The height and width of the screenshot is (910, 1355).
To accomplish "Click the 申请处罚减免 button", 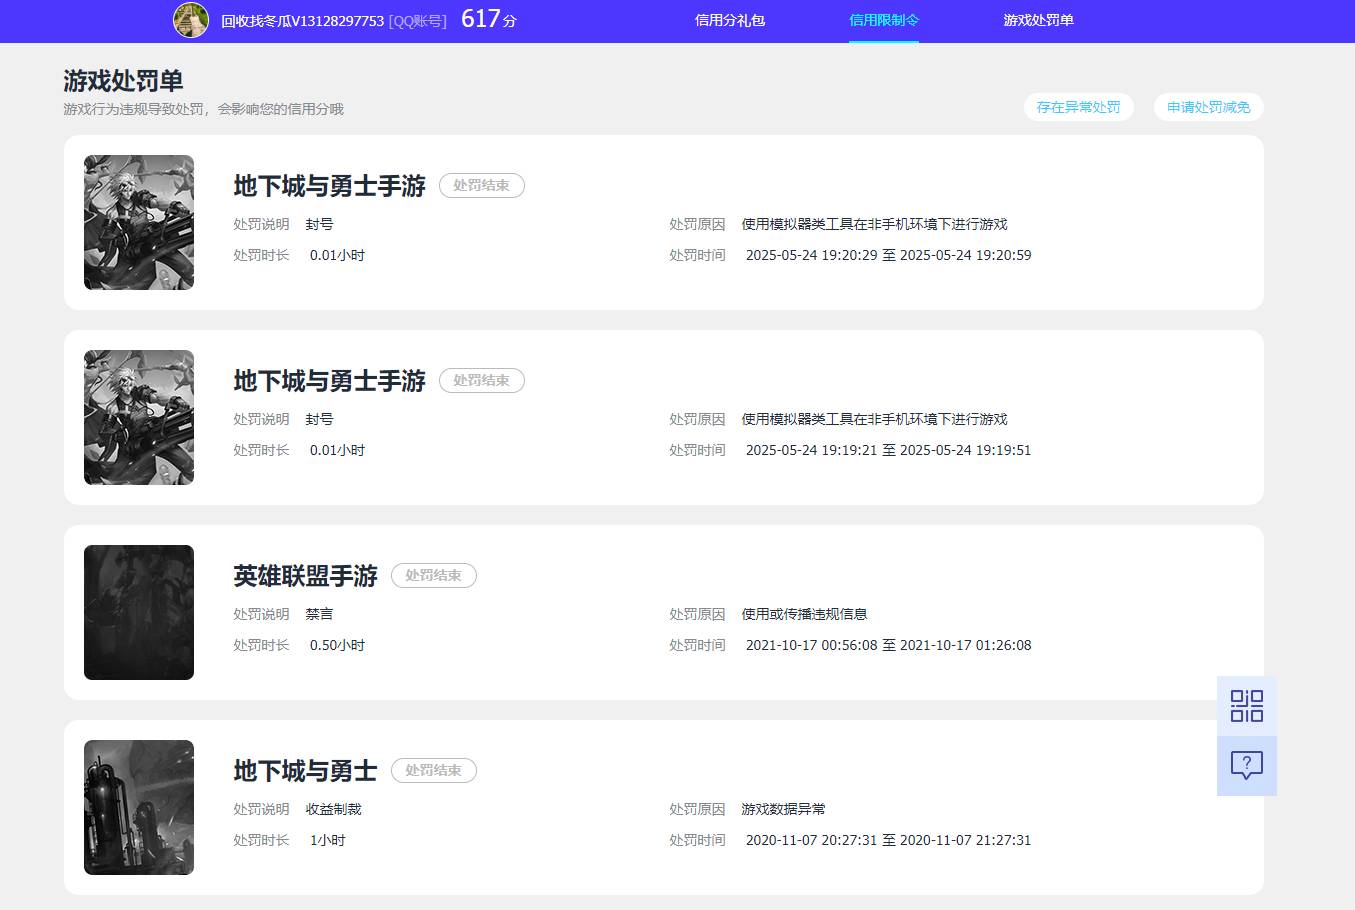I will click(x=1208, y=107).
